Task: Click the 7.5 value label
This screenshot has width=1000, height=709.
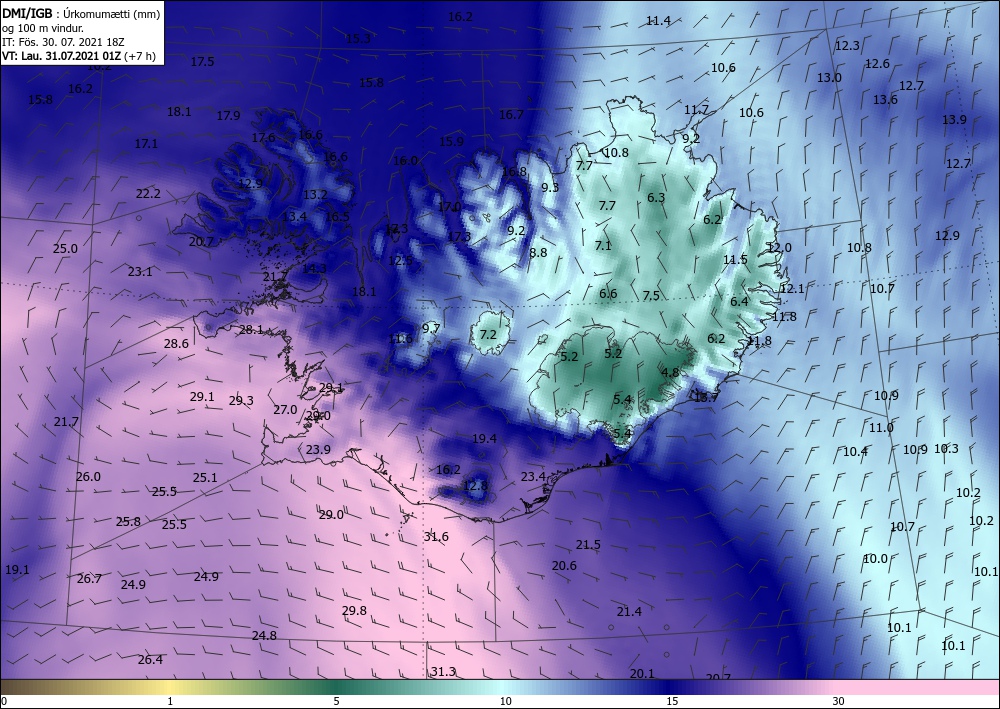Action: [651, 296]
